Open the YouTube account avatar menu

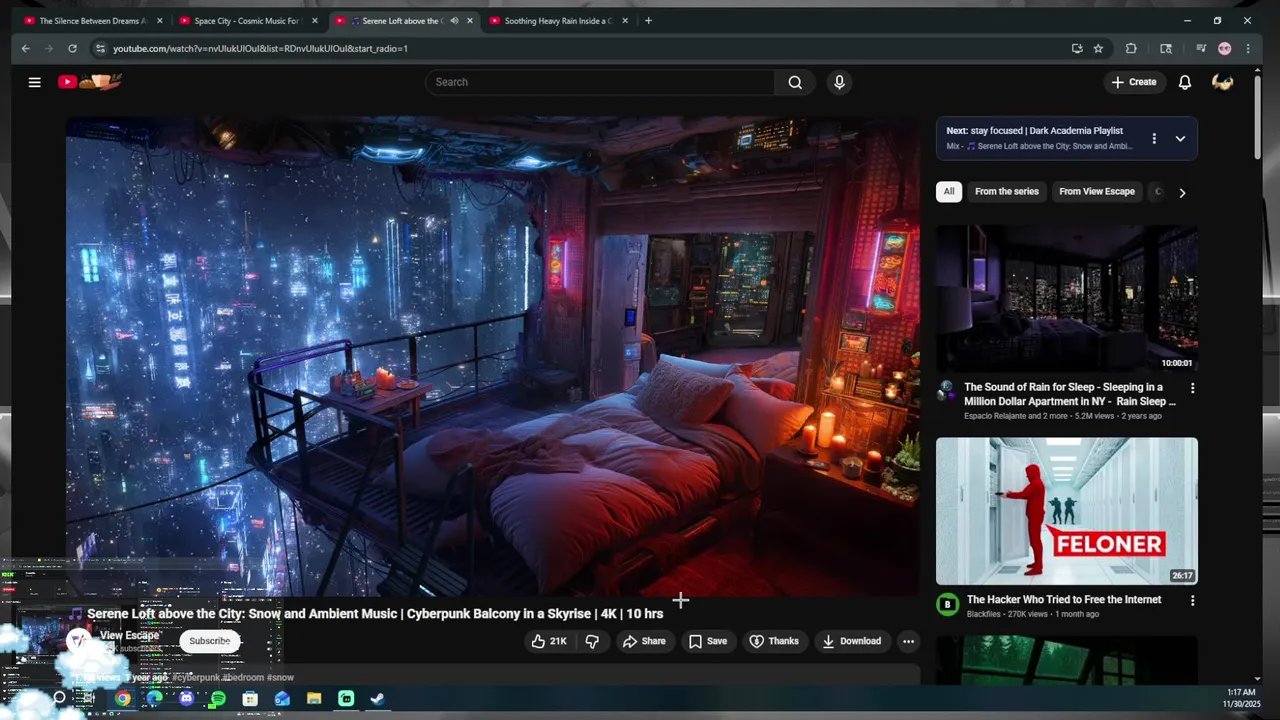[1222, 82]
